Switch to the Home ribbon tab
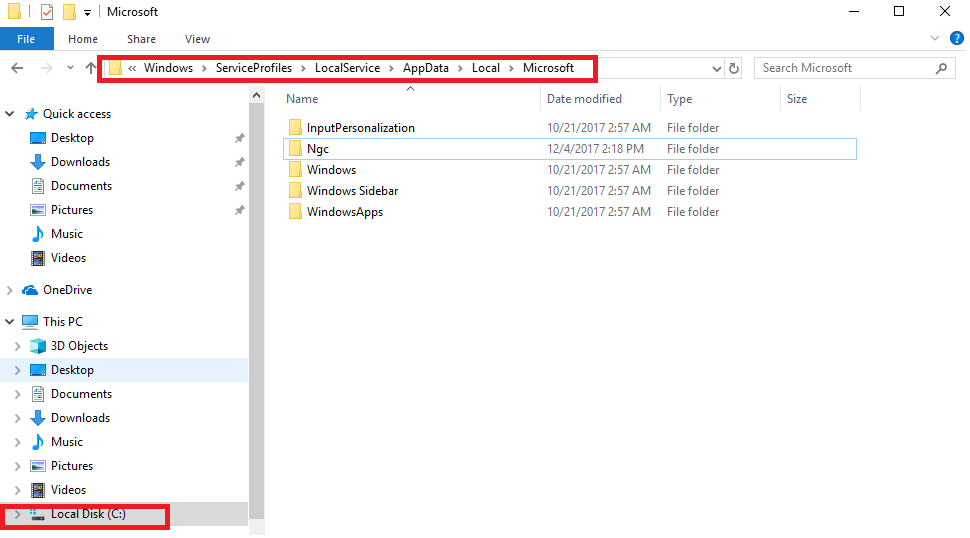Viewport: 970px width, 538px height. [83, 39]
